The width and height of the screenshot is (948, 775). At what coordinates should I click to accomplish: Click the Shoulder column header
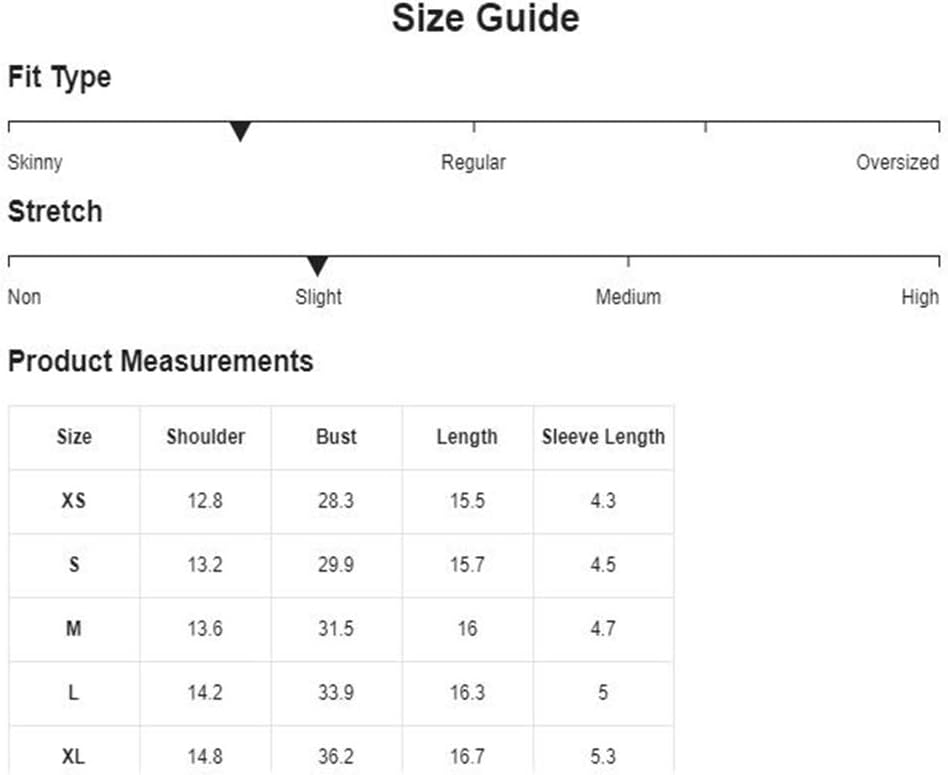click(206, 436)
